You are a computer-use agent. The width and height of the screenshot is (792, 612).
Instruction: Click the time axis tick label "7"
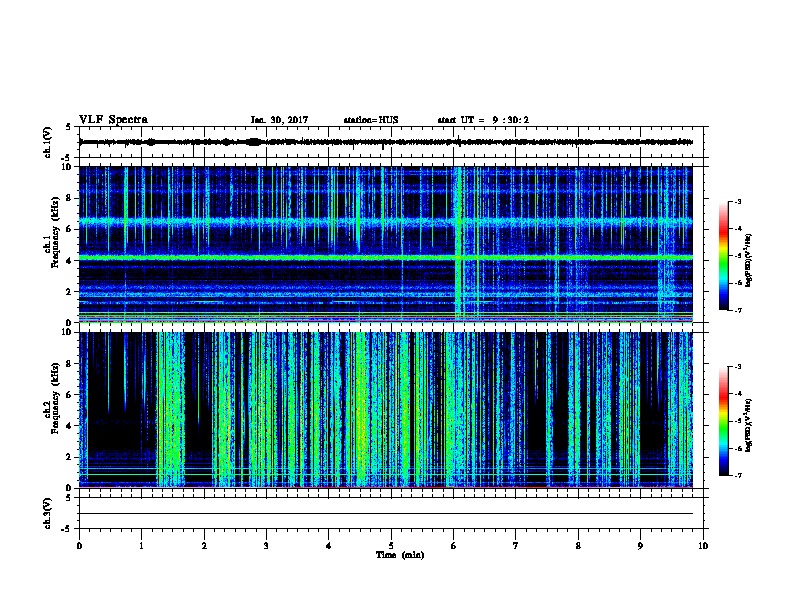(x=516, y=546)
